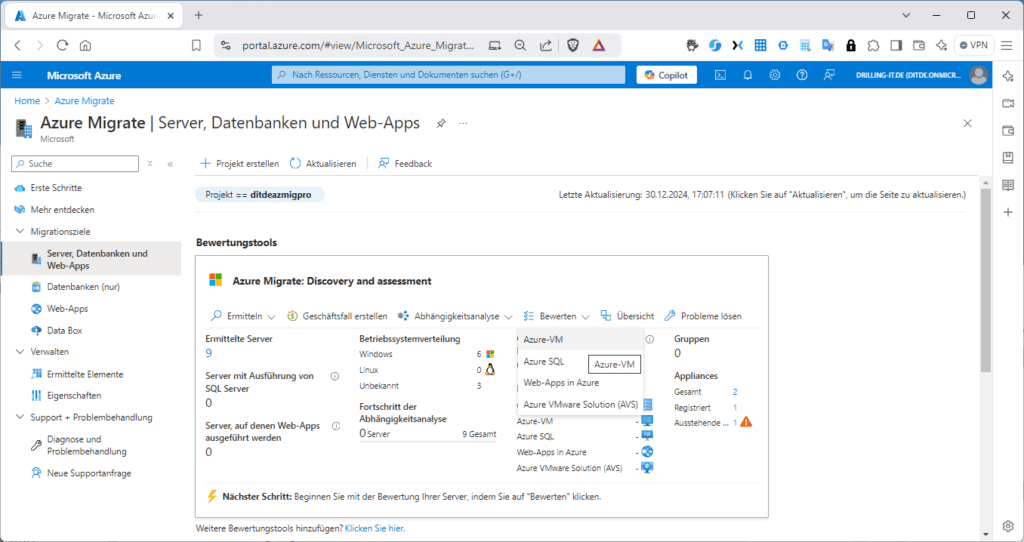Open the browser extensions puzzle icon
The image size is (1024, 542).
873,45
